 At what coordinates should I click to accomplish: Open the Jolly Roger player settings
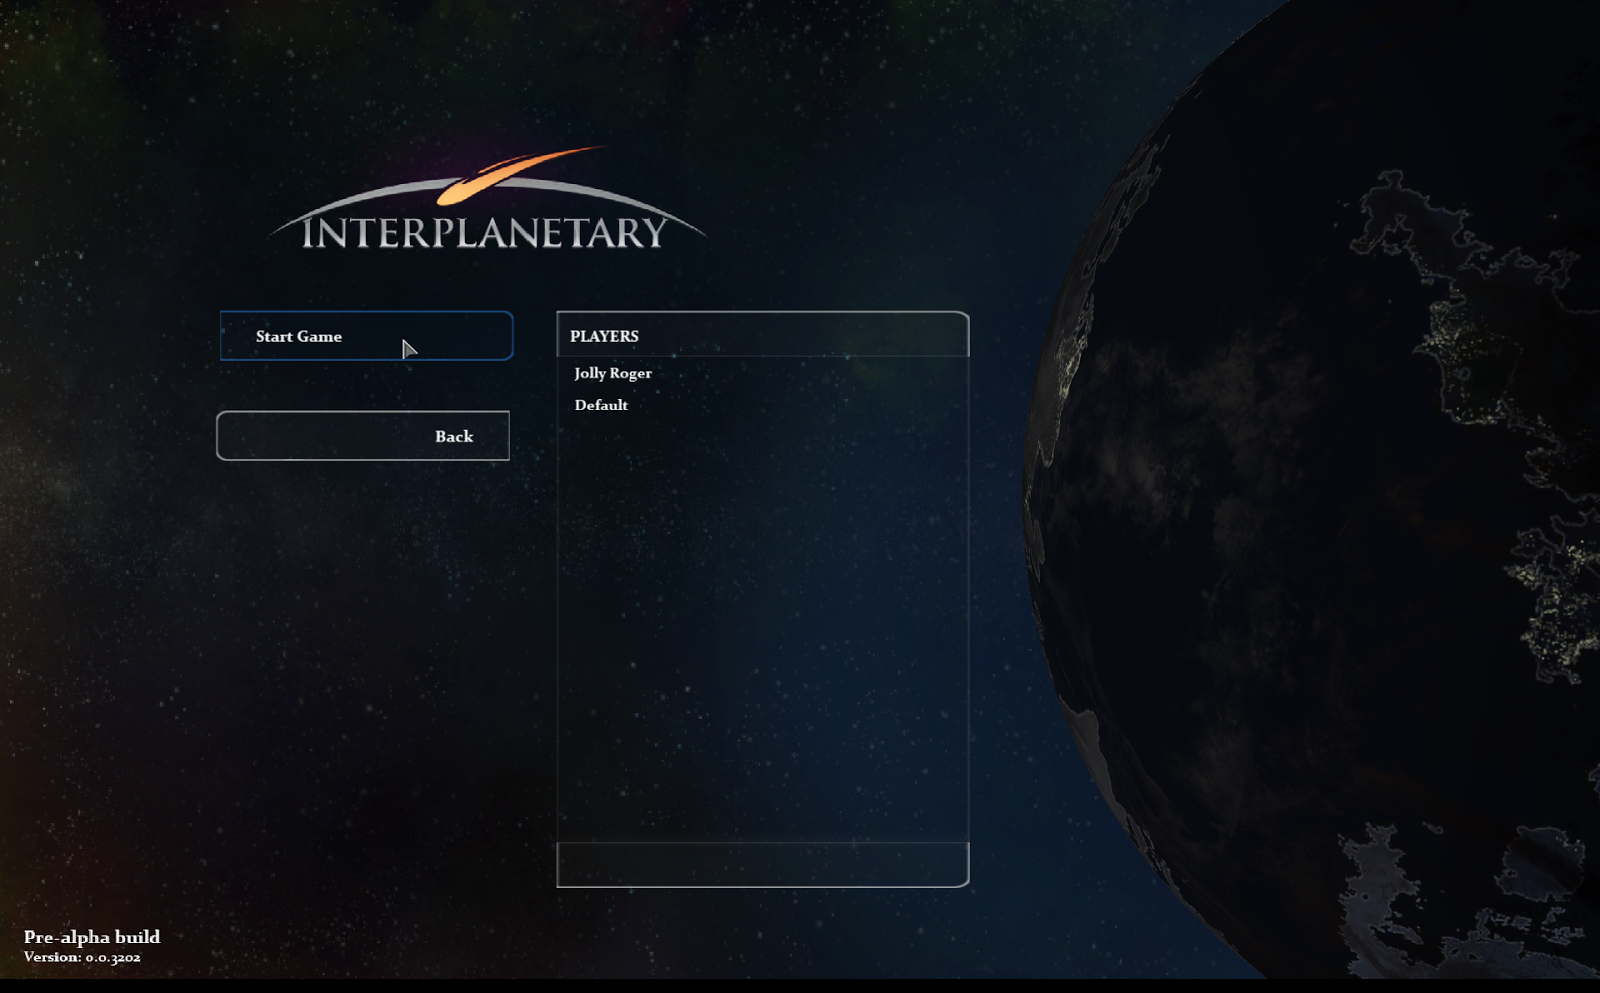pos(612,373)
